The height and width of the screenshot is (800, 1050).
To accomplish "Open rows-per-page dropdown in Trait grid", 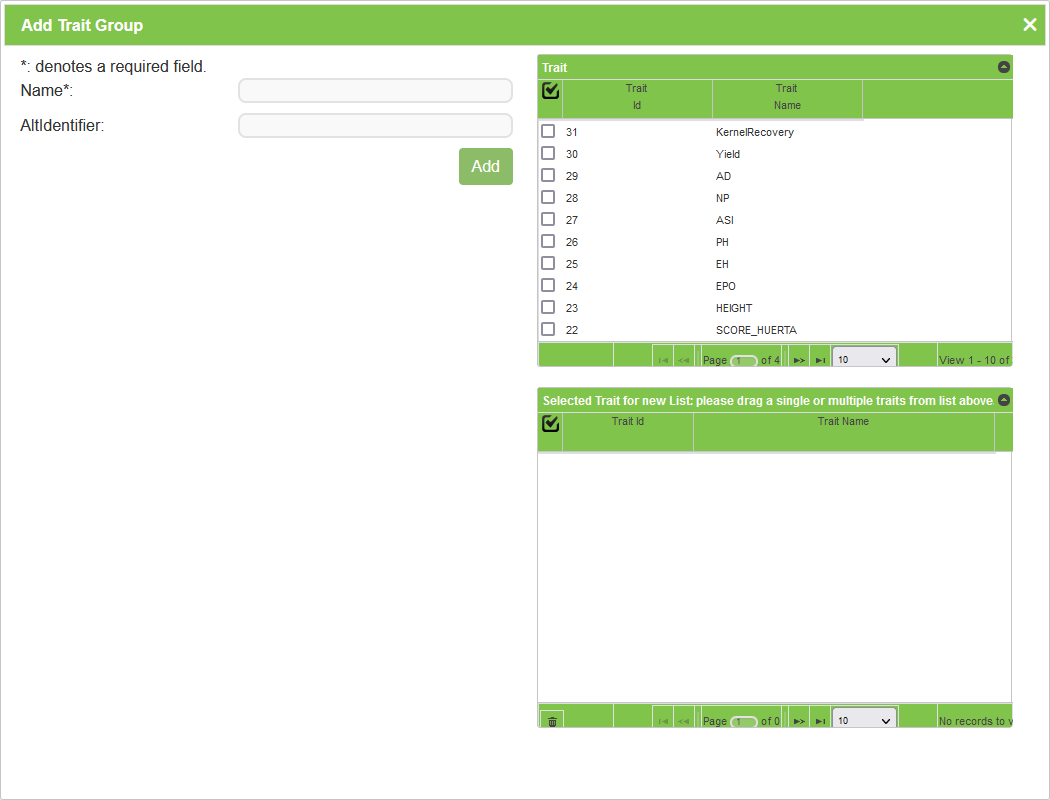I will 864,358.
